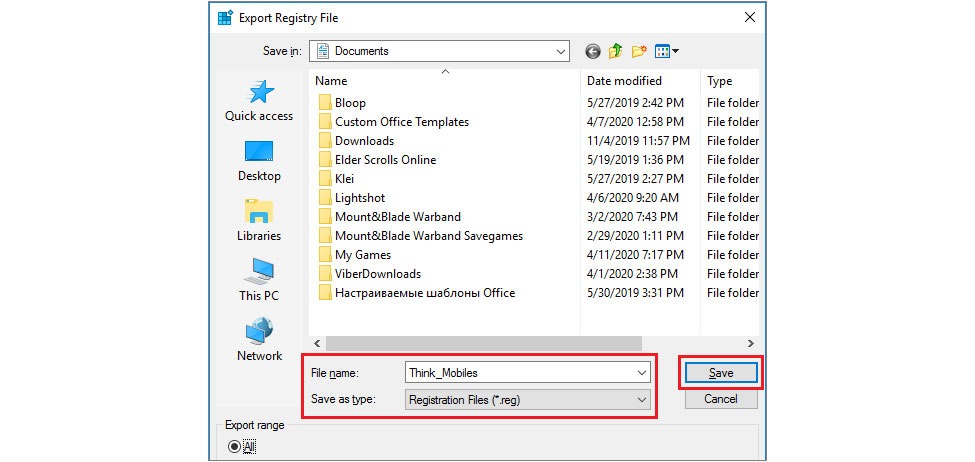Select Klei folder icon
This screenshot has height=462, width=975.
[325, 178]
